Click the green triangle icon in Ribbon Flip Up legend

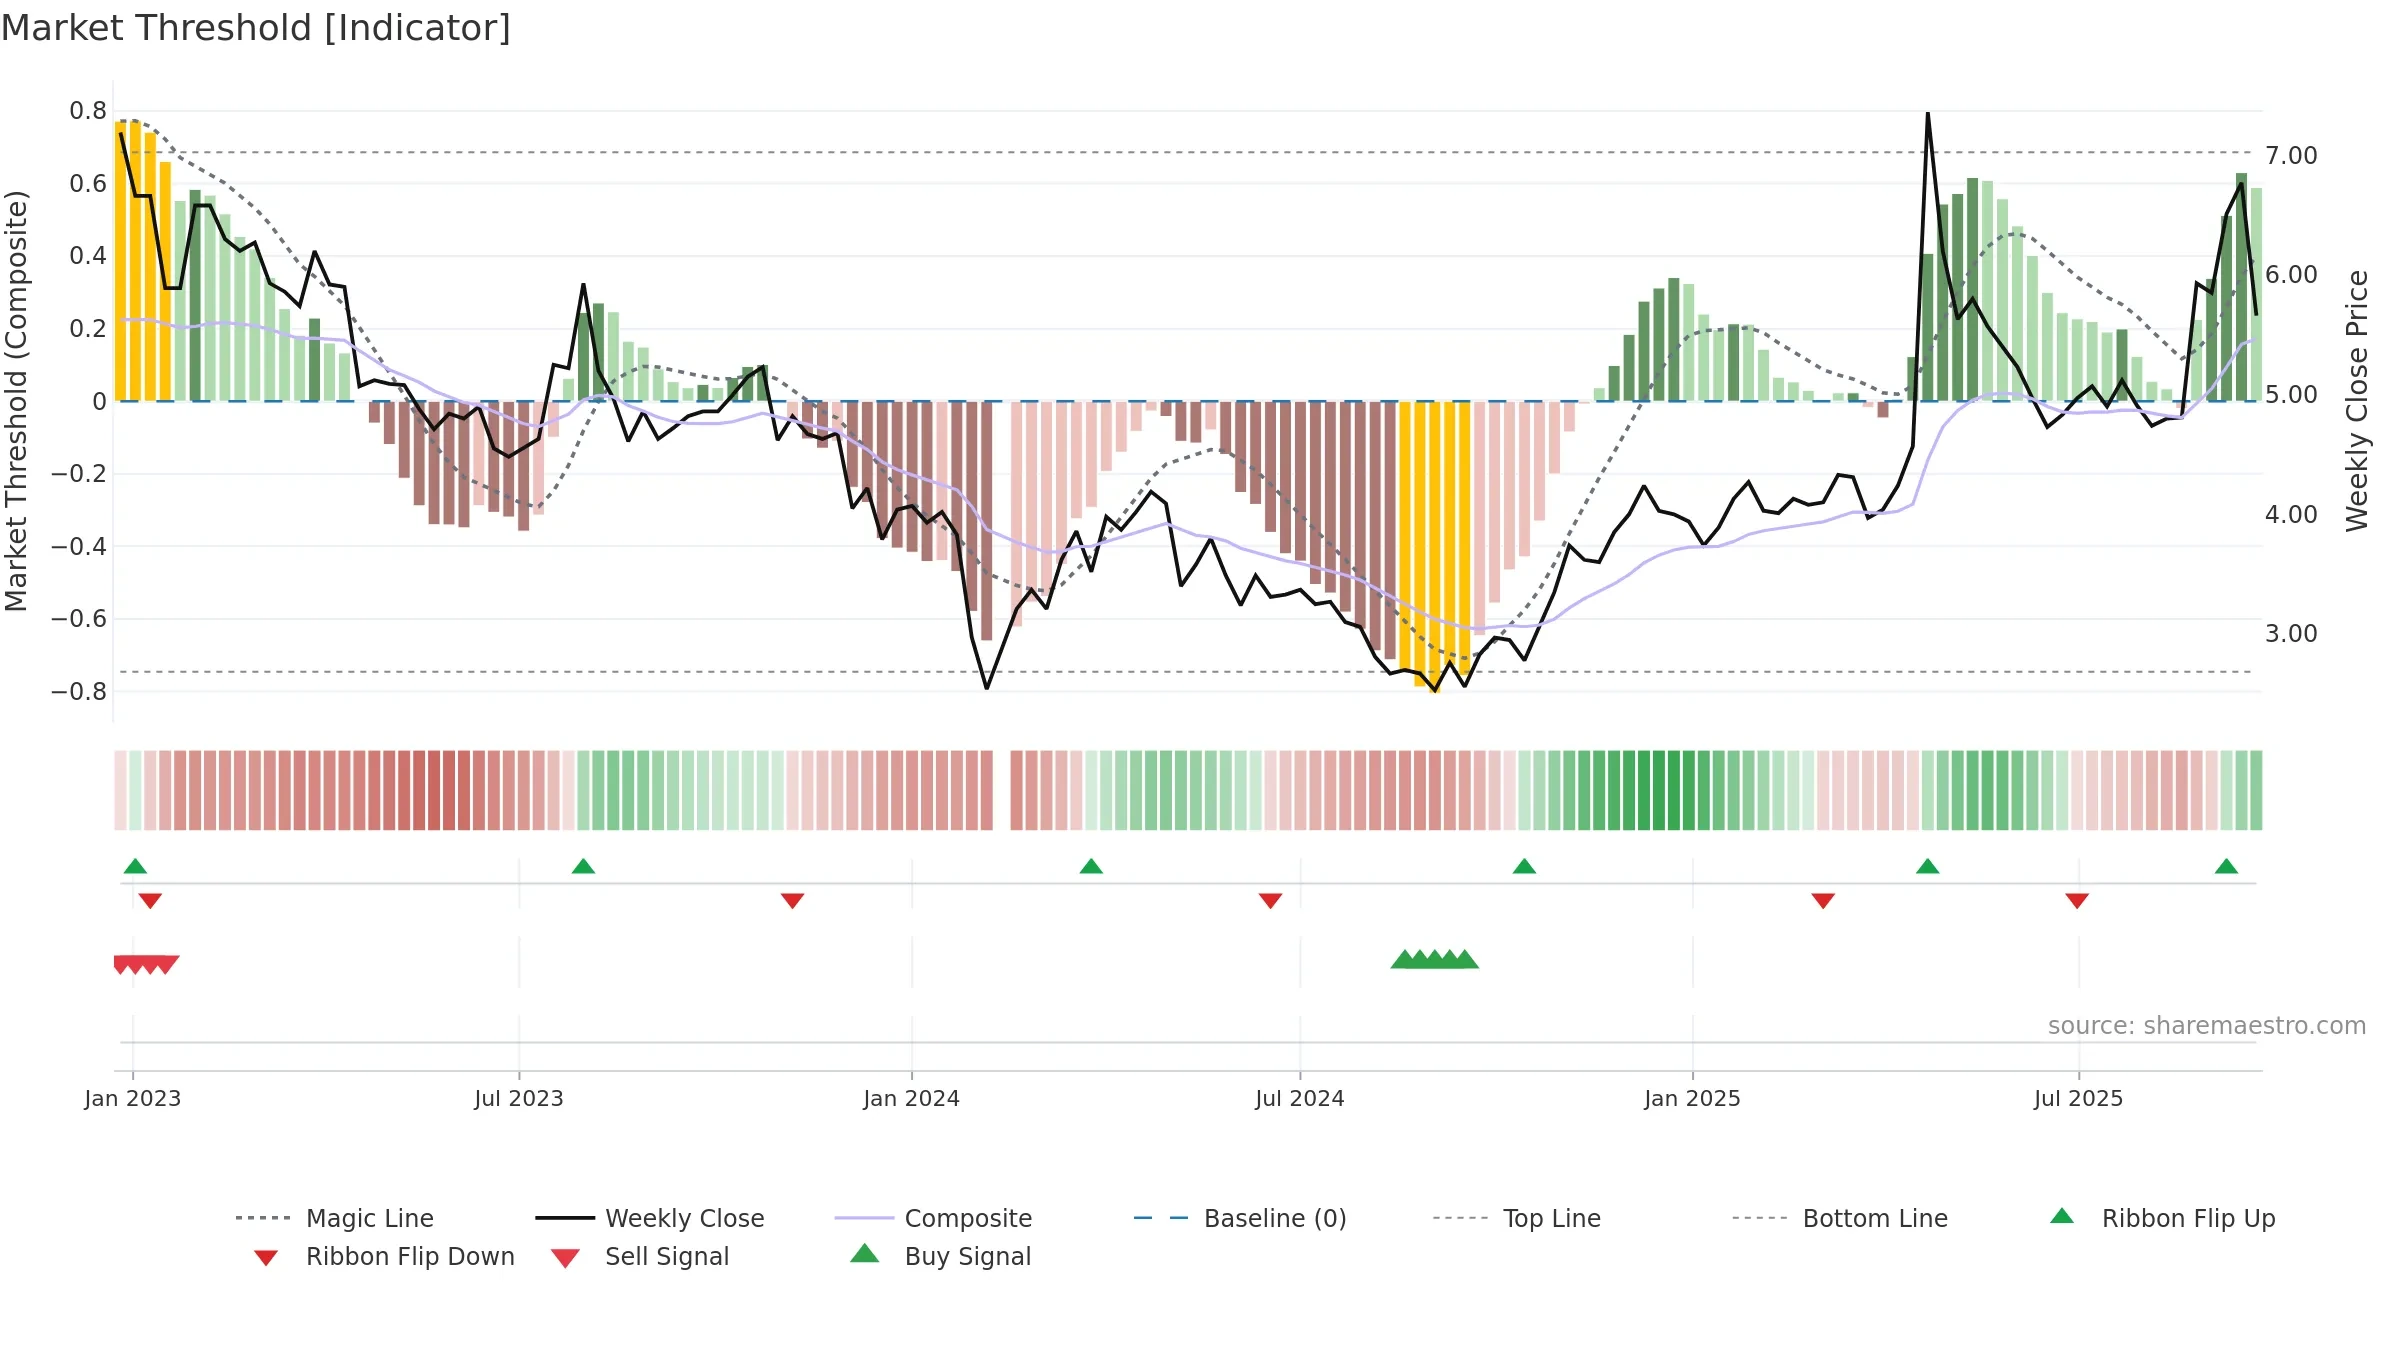click(x=2062, y=1216)
